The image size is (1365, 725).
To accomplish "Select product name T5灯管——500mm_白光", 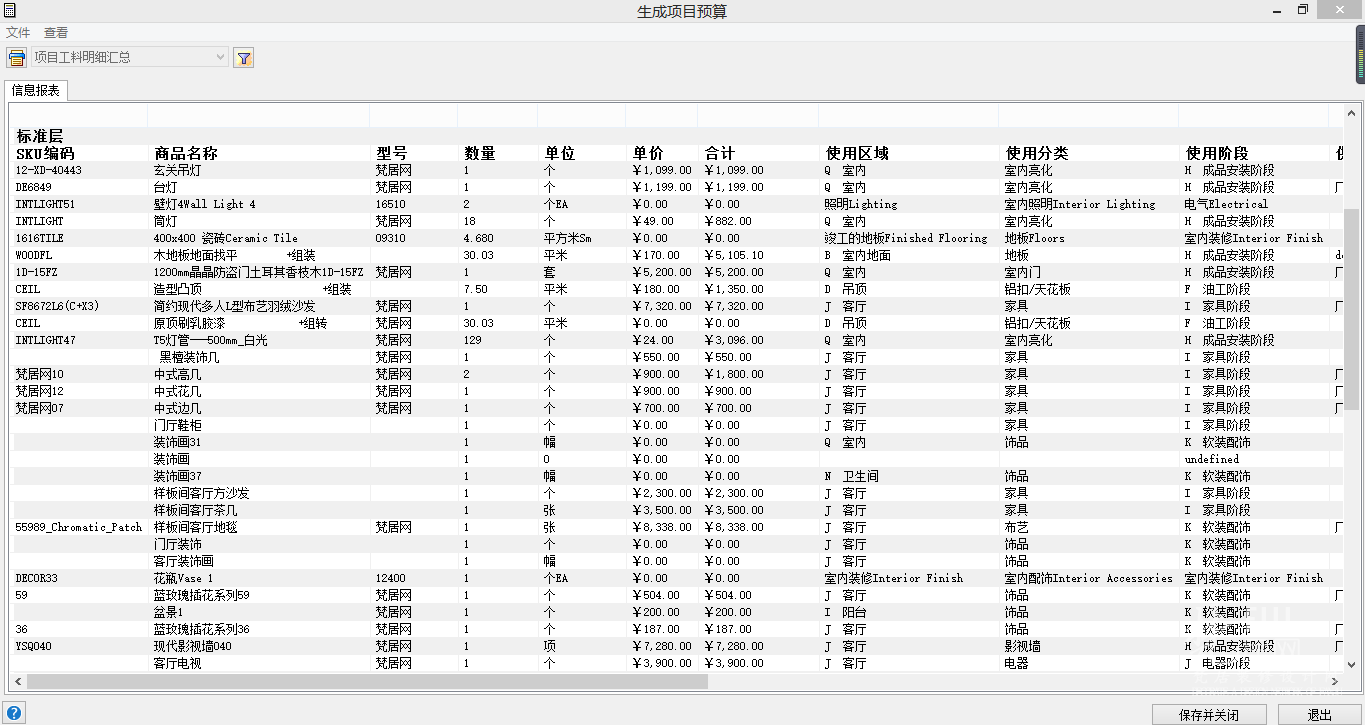I will pos(210,340).
